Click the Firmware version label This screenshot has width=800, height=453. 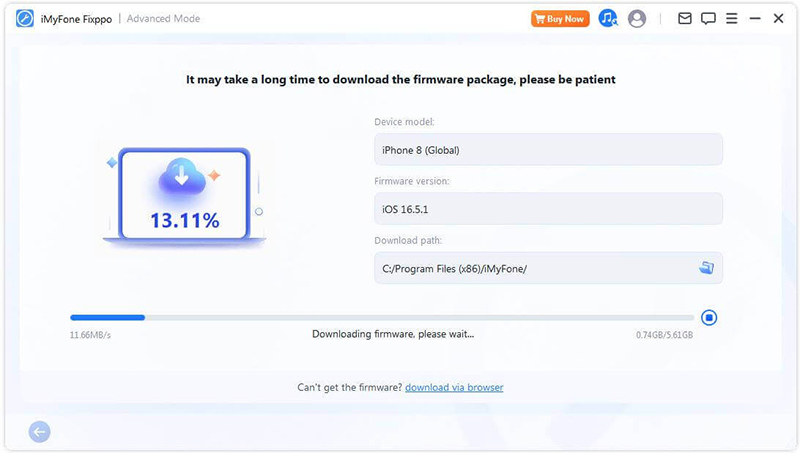click(412, 181)
